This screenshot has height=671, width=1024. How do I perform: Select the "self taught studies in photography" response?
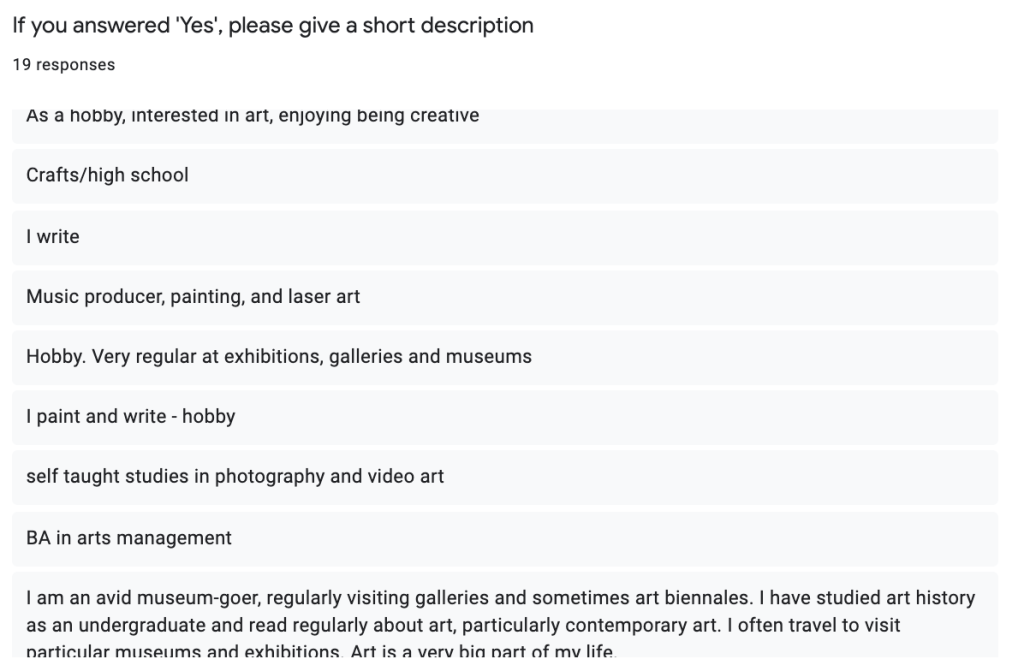234,477
